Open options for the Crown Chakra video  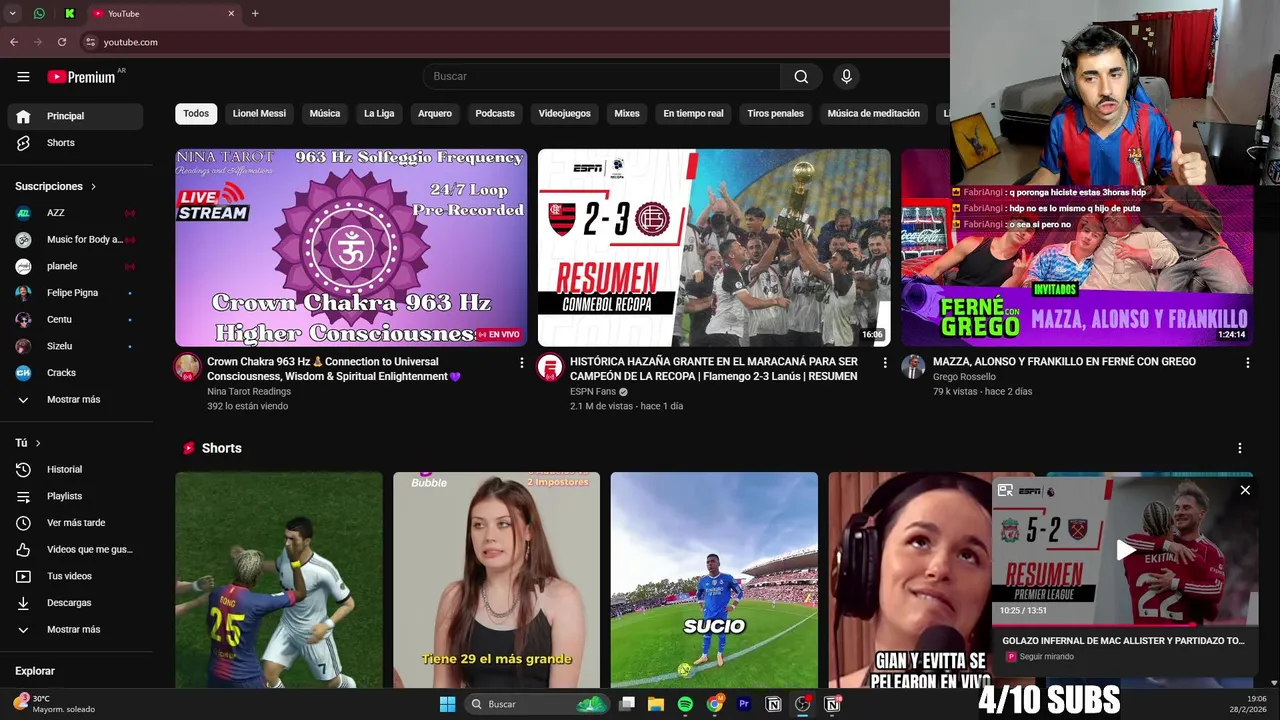click(x=521, y=363)
